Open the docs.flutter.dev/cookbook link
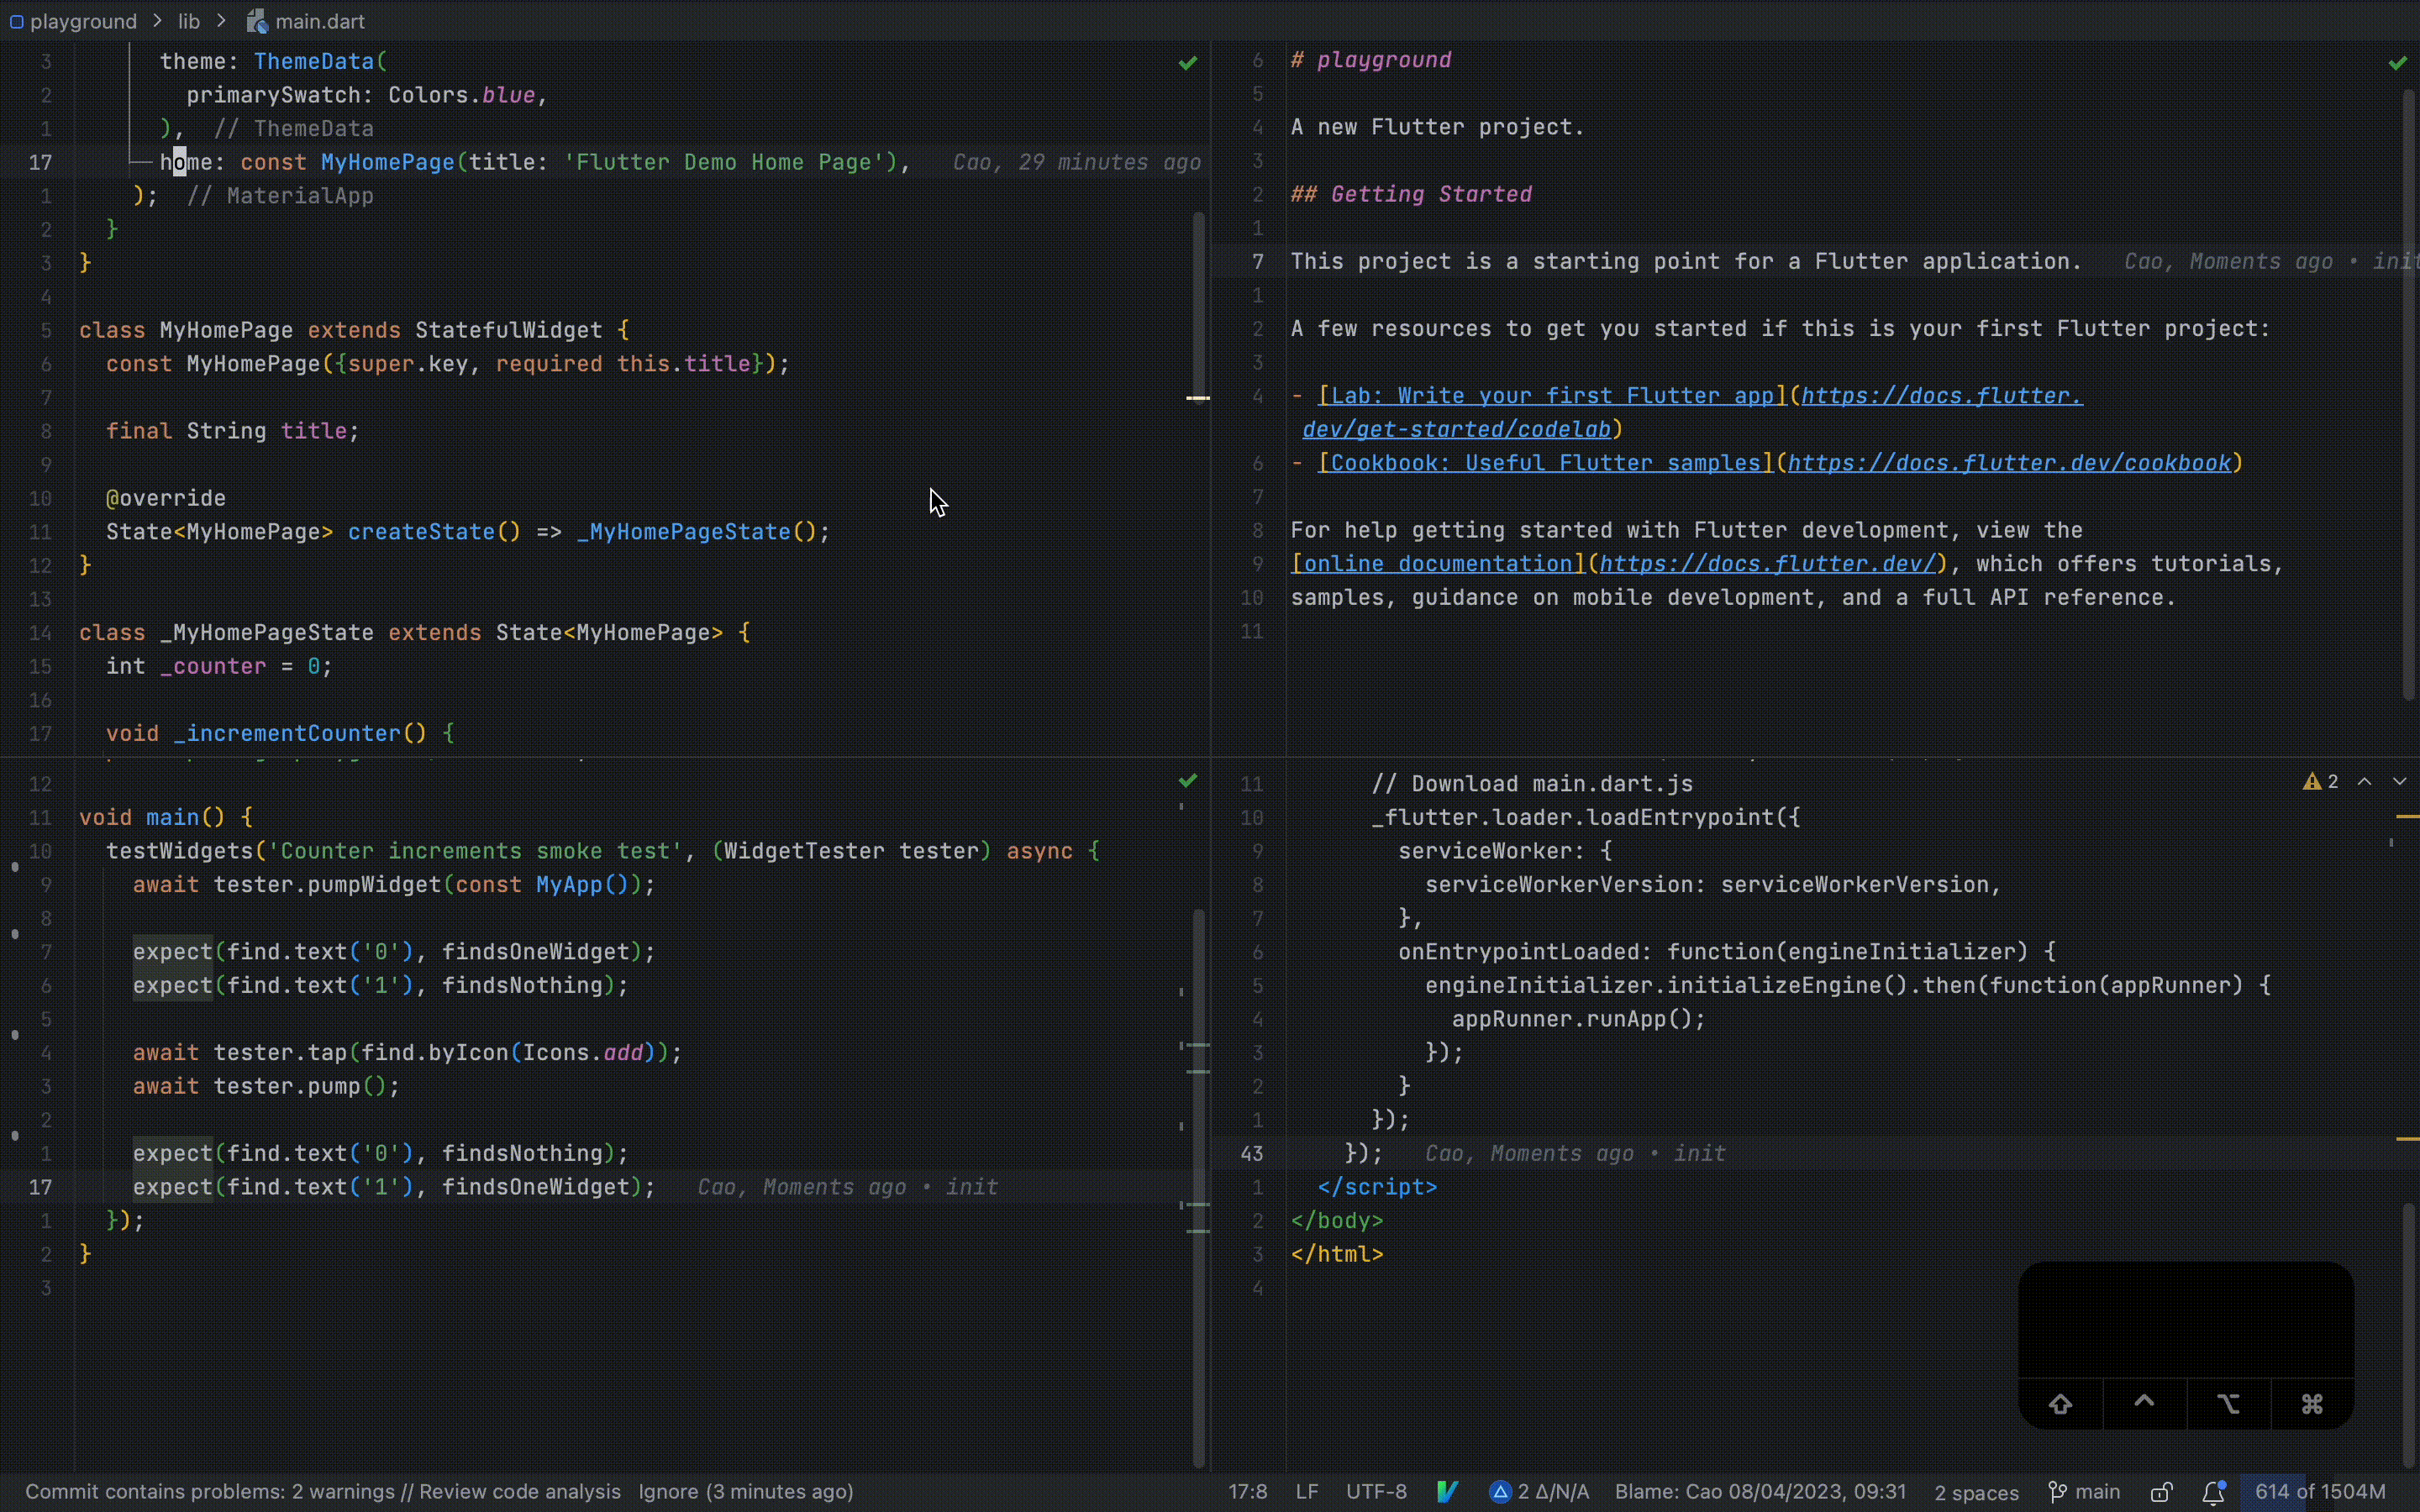The height and width of the screenshot is (1512, 2420). click(2008, 463)
